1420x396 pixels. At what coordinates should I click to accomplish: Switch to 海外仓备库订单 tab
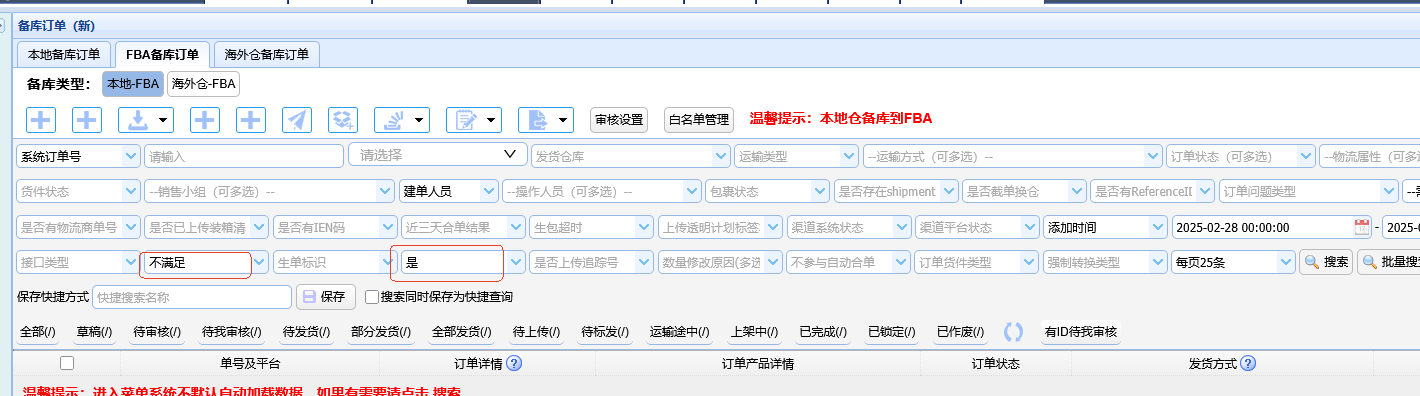[x=267, y=54]
